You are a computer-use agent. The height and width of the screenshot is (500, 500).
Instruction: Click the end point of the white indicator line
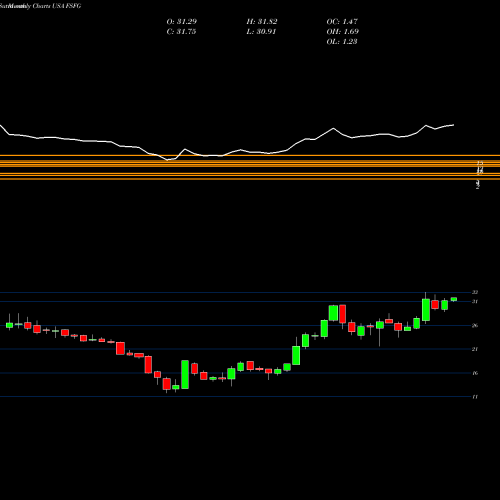[454, 125]
